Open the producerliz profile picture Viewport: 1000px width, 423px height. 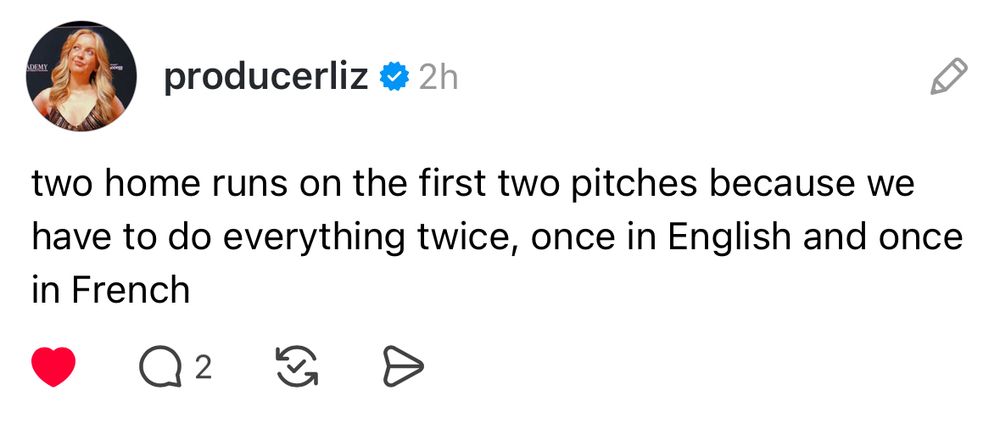pyautogui.click(x=80, y=76)
